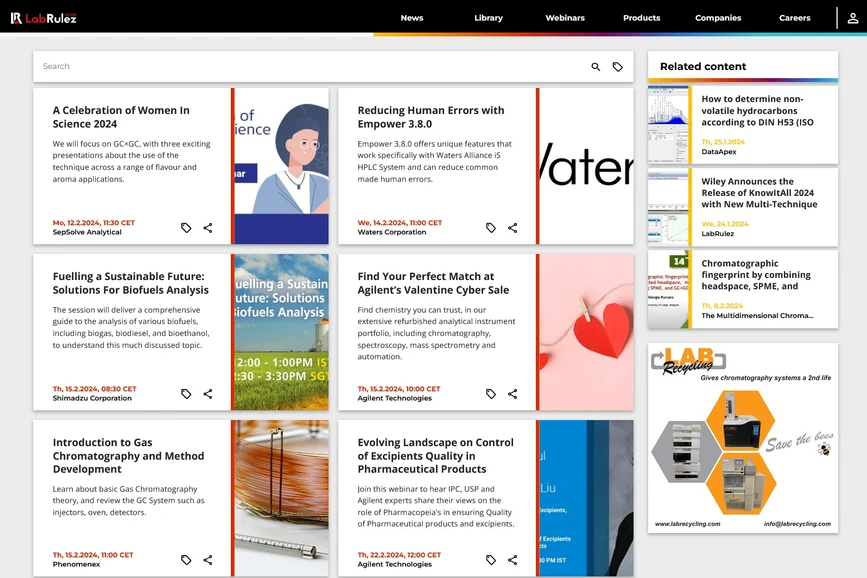
Task: Open Agilent's Valentine Cyber Sale title
Action: click(433, 283)
